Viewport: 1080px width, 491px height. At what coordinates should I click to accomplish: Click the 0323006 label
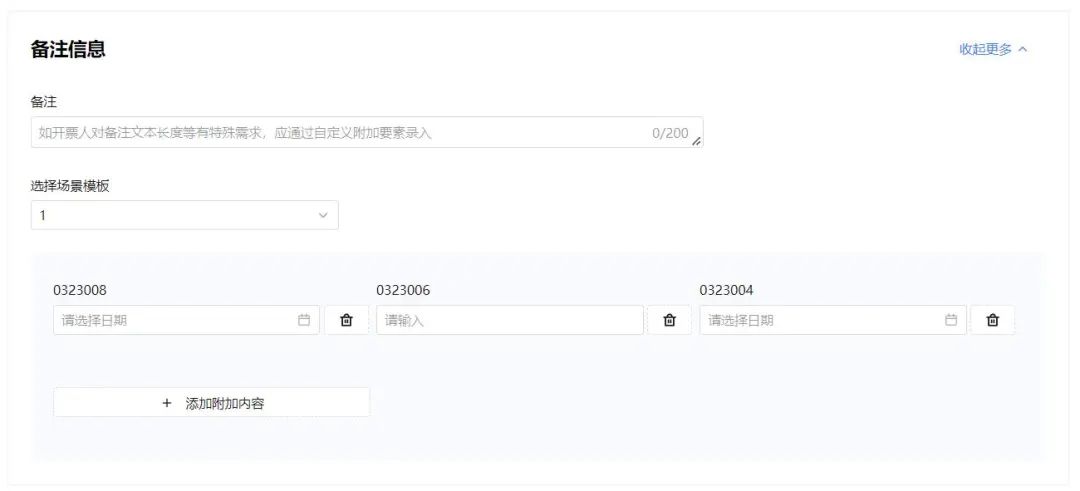pyautogui.click(x=403, y=291)
